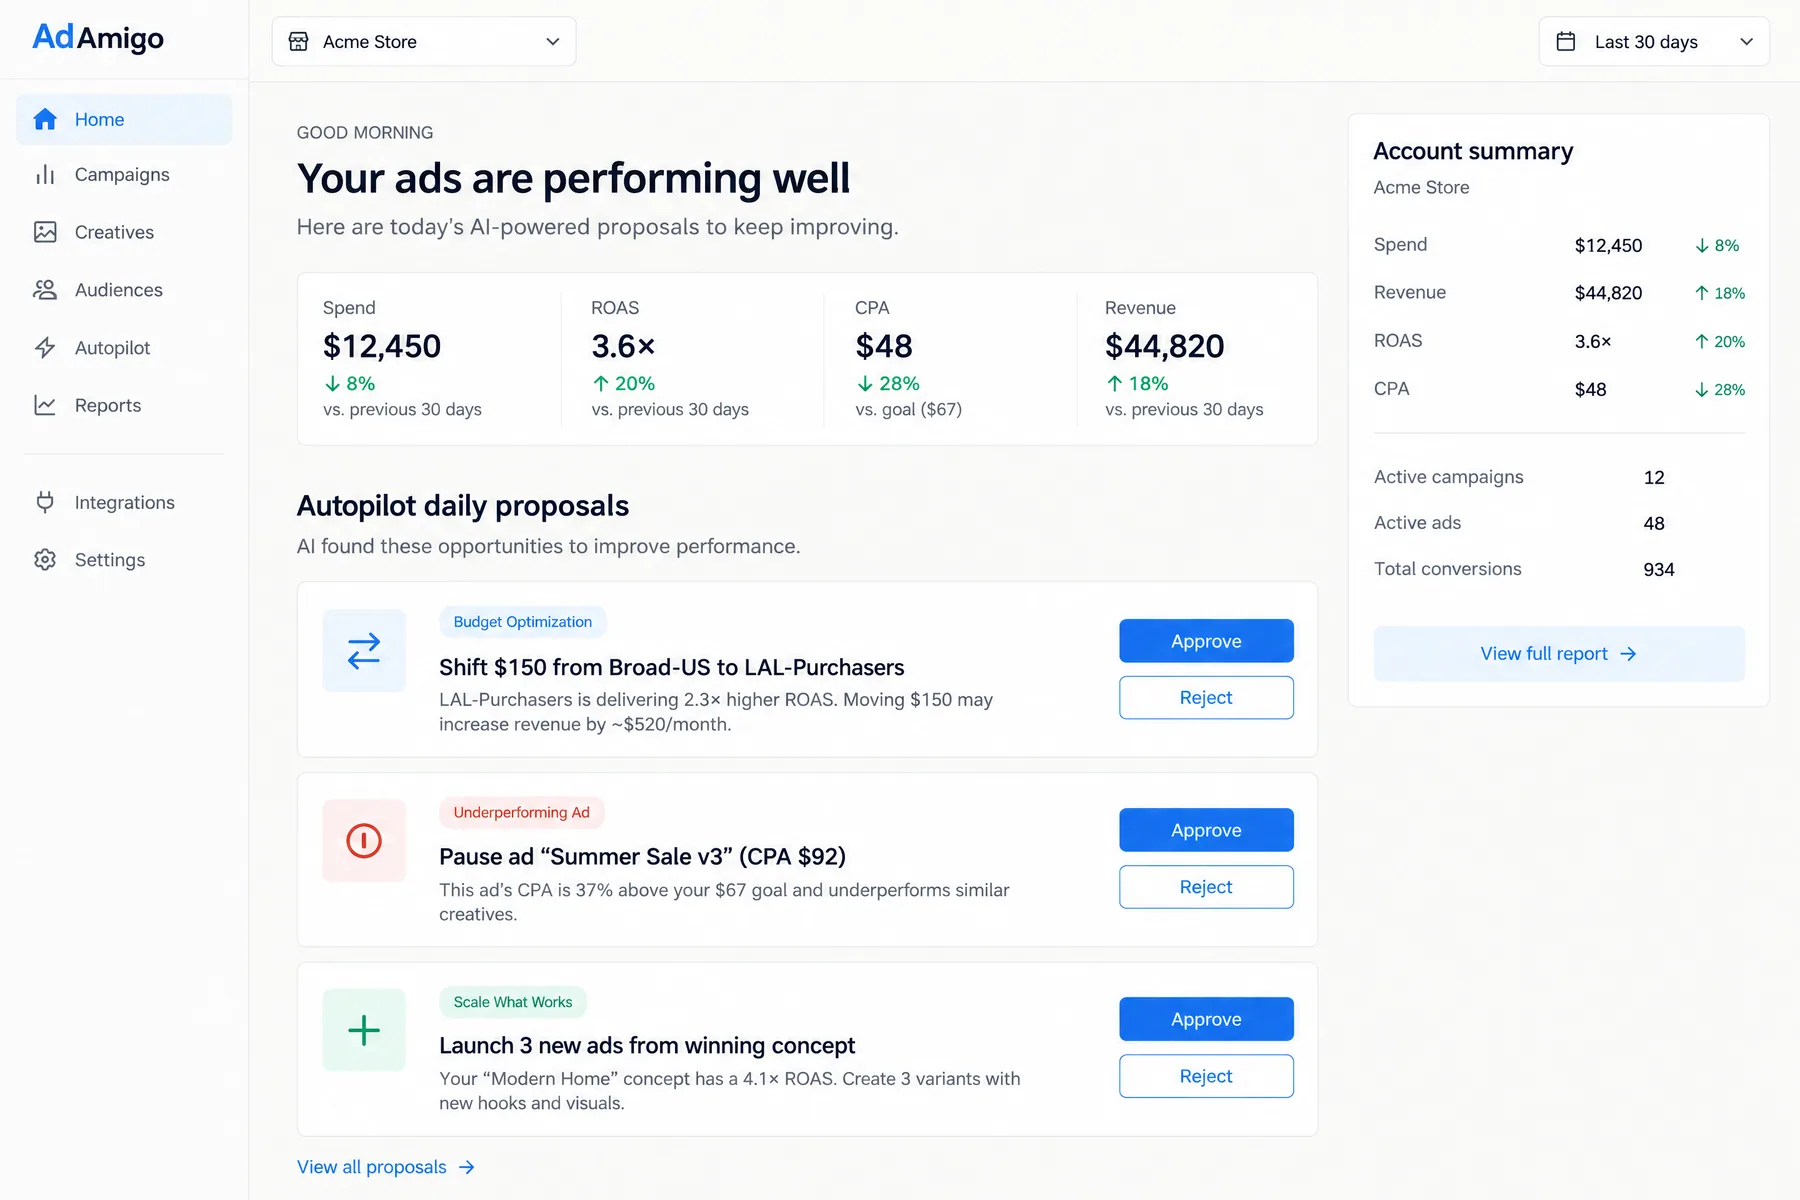Click the red pause alert icon

(364, 841)
